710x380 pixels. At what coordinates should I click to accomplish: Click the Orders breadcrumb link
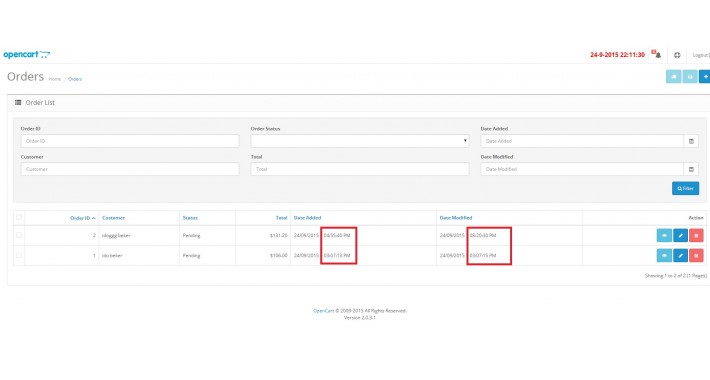click(75, 79)
